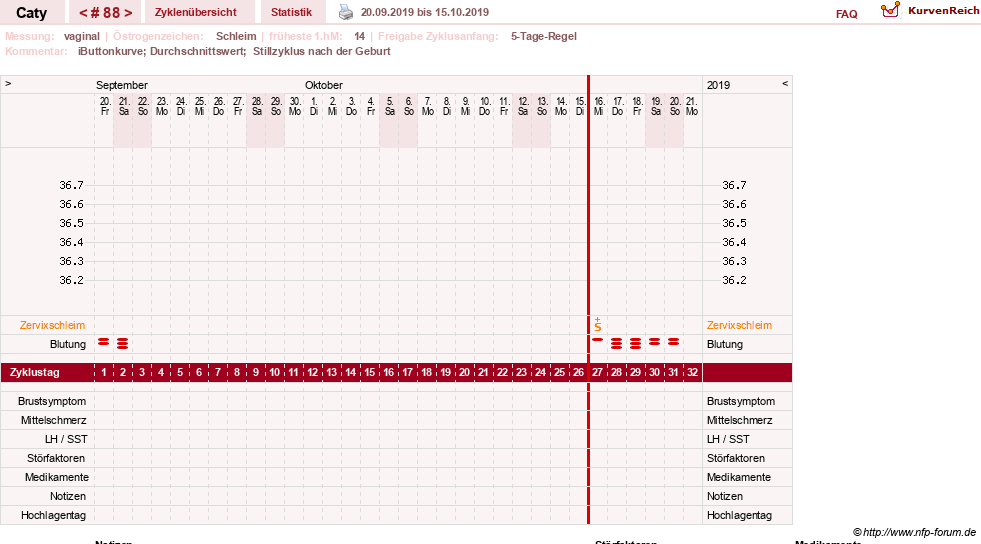Open the FAQ link
The image size is (981, 544).
pyautogui.click(x=846, y=14)
